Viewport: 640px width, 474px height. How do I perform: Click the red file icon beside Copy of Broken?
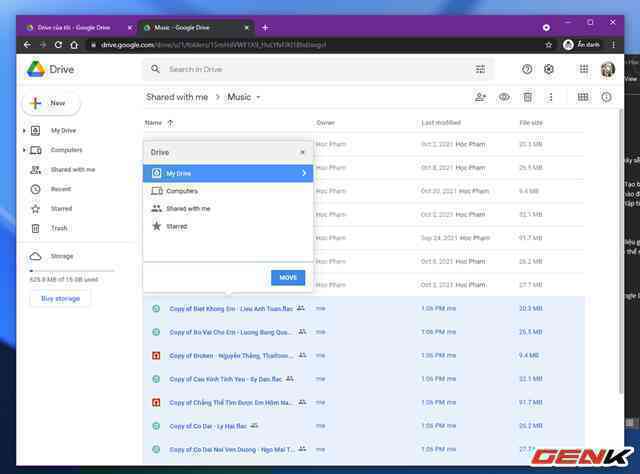point(156,356)
